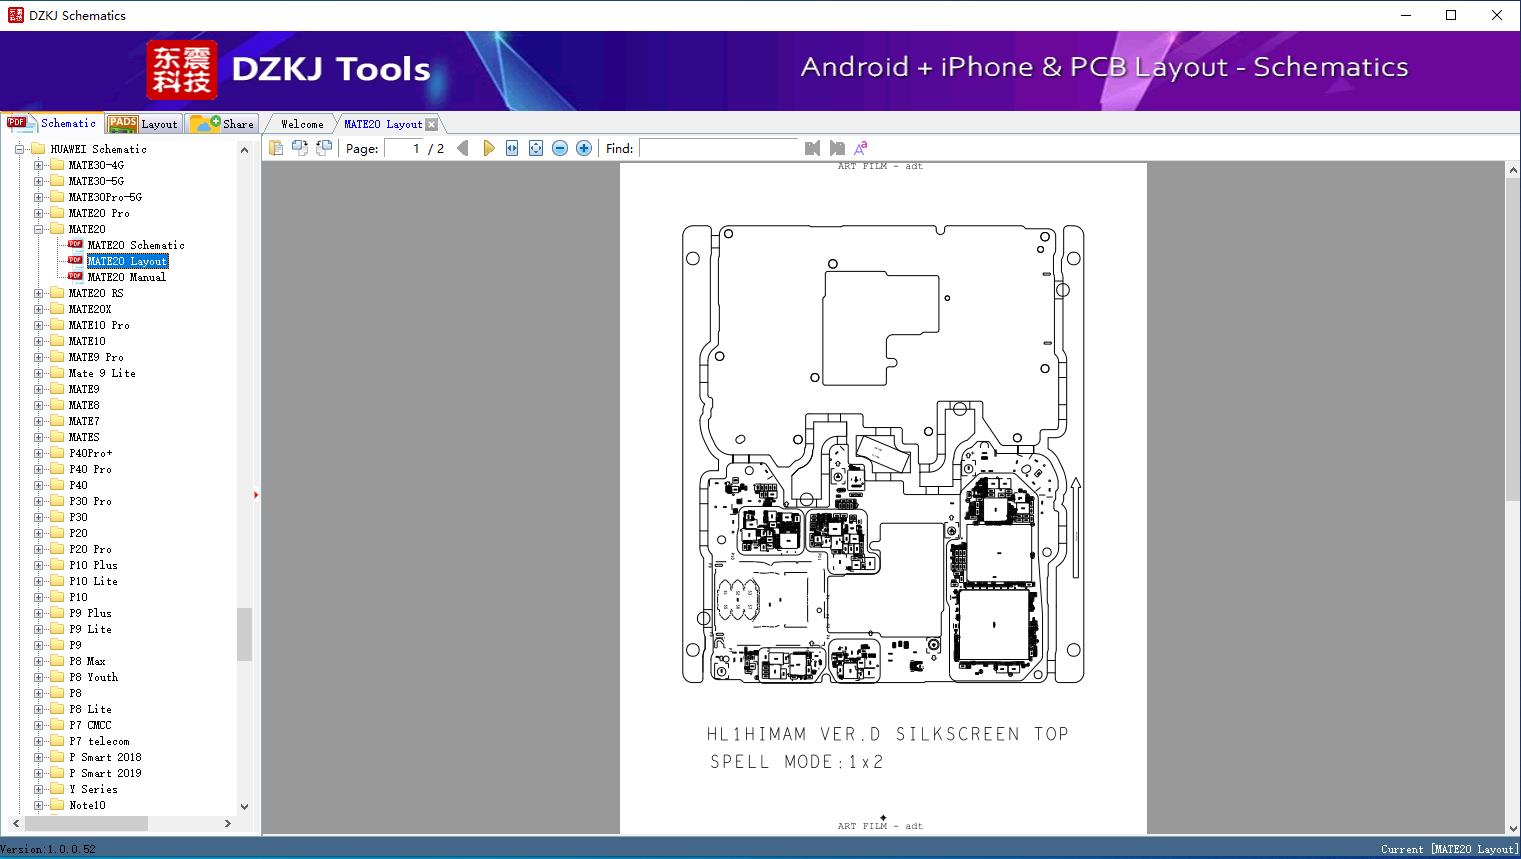The width and height of the screenshot is (1521, 859).
Task: Click the HUAWEI Schematic folder icon
Action: (x=38, y=148)
